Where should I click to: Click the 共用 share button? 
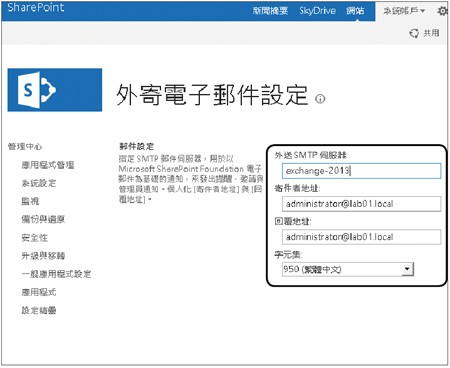click(424, 33)
